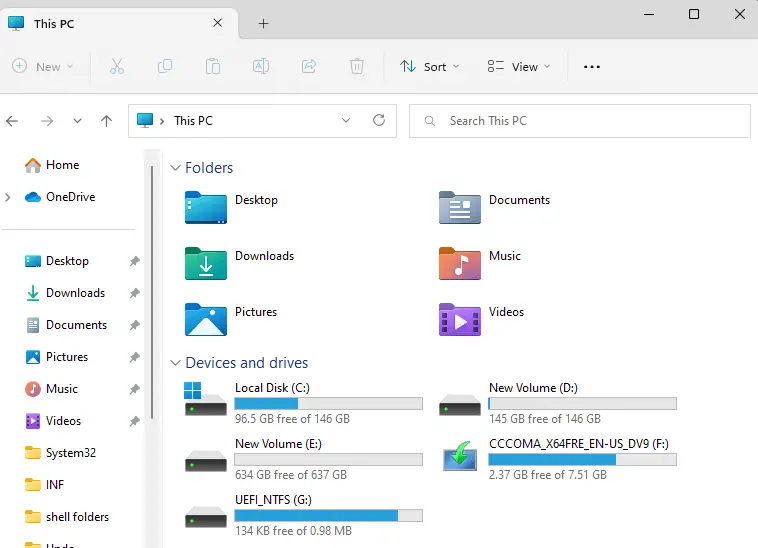Close the This PC tab
The height and width of the screenshot is (548, 758).
(x=218, y=23)
